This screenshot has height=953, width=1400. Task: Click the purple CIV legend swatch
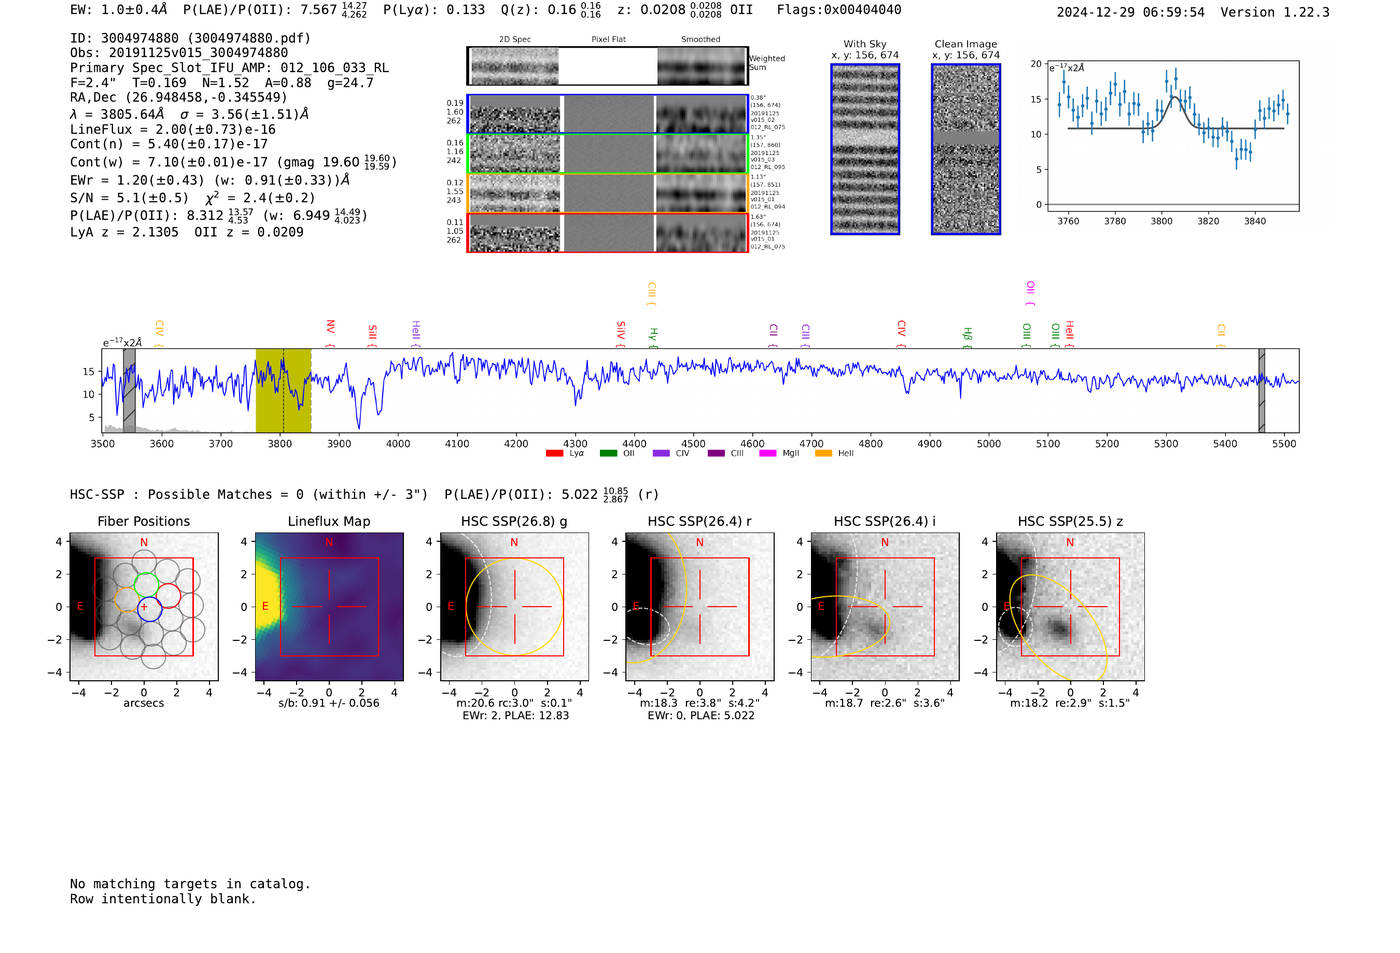coord(661,453)
